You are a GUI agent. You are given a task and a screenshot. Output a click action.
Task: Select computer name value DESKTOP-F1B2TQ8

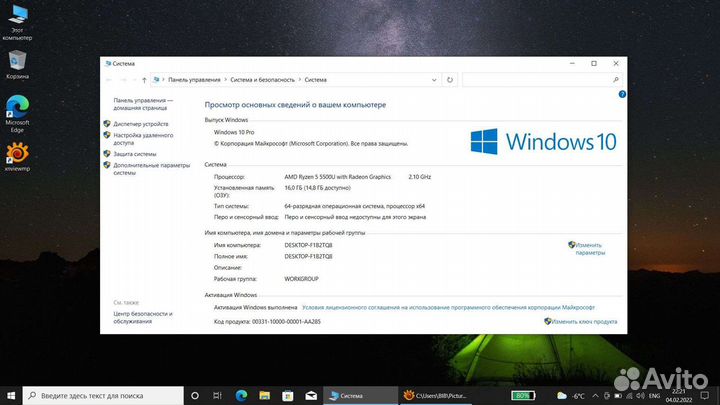308,245
